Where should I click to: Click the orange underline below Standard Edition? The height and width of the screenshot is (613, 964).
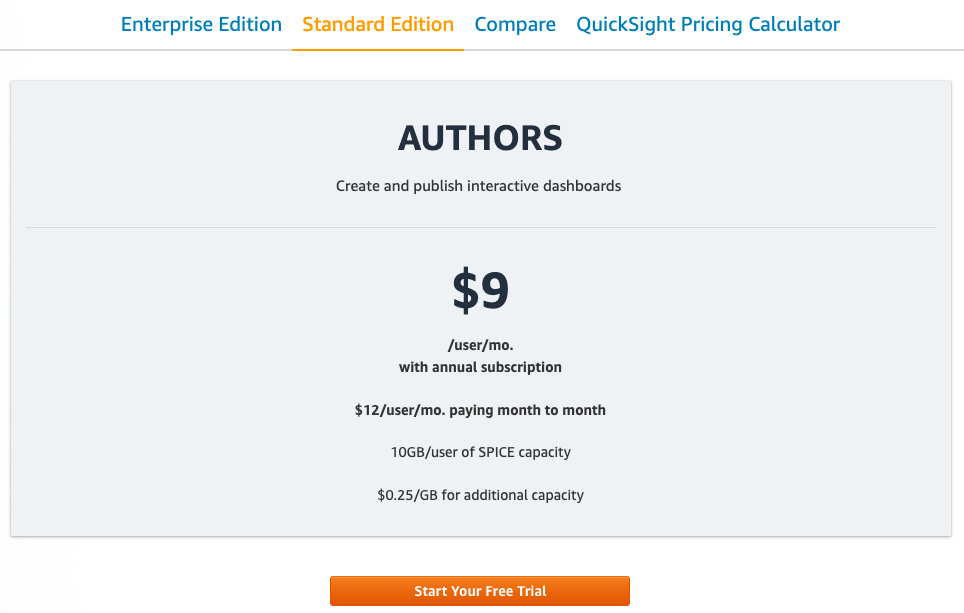(x=377, y=49)
